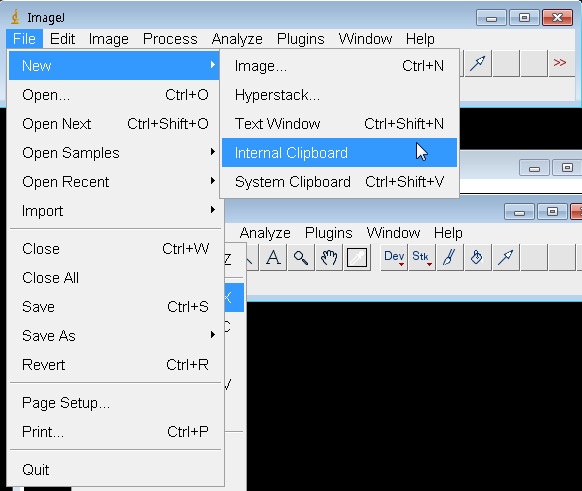Select the Magnifying glass tool in back window
This screenshot has height=491, width=582.
pyautogui.click(x=301, y=257)
